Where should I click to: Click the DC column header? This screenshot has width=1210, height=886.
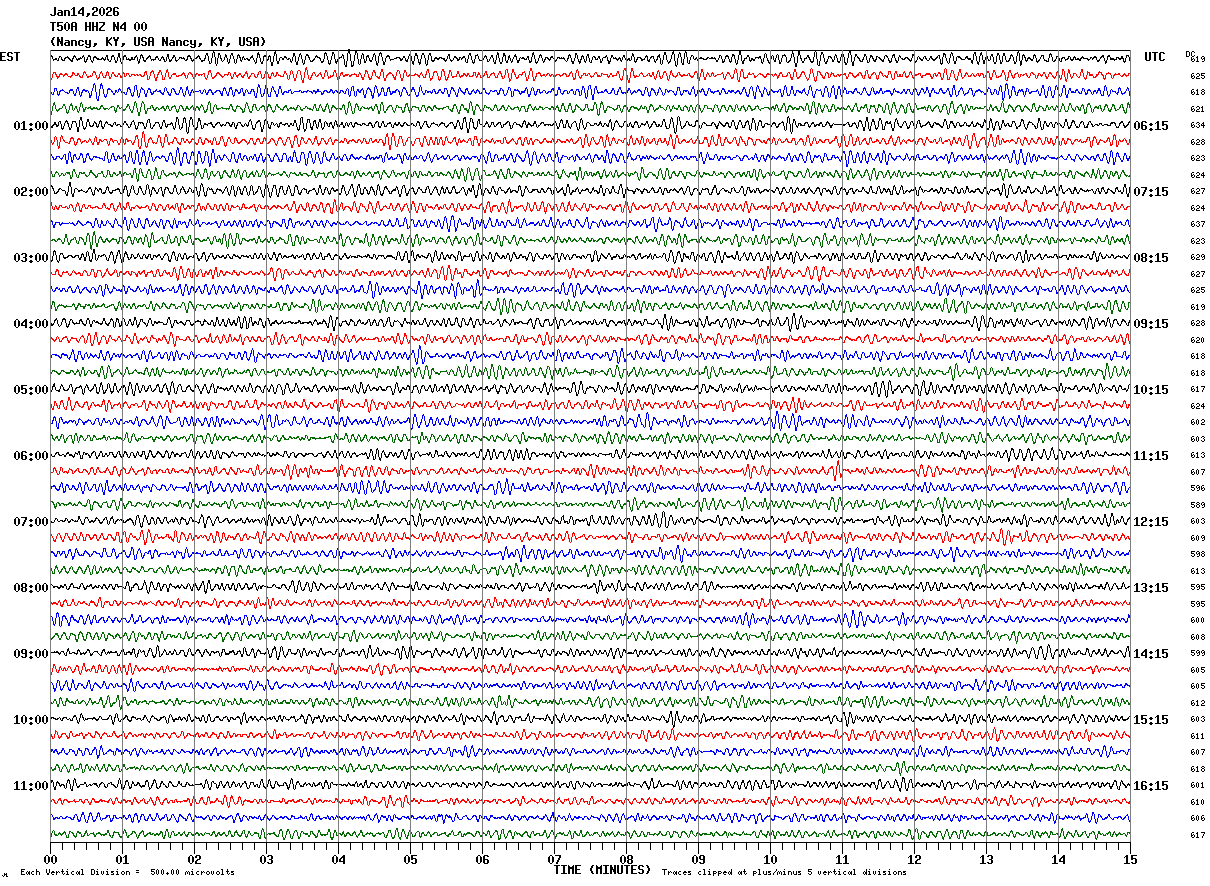[x=1190, y=54]
